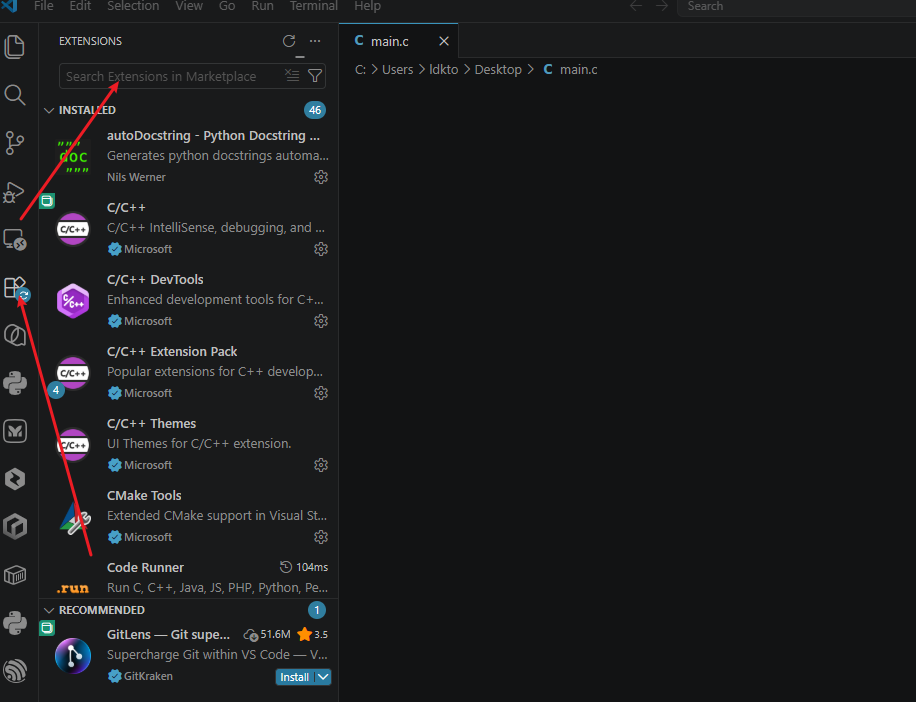Open the Espressif ESP-IDF activity bar icon
Image resolution: width=916 pixels, height=702 pixels.
(x=15, y=671)
